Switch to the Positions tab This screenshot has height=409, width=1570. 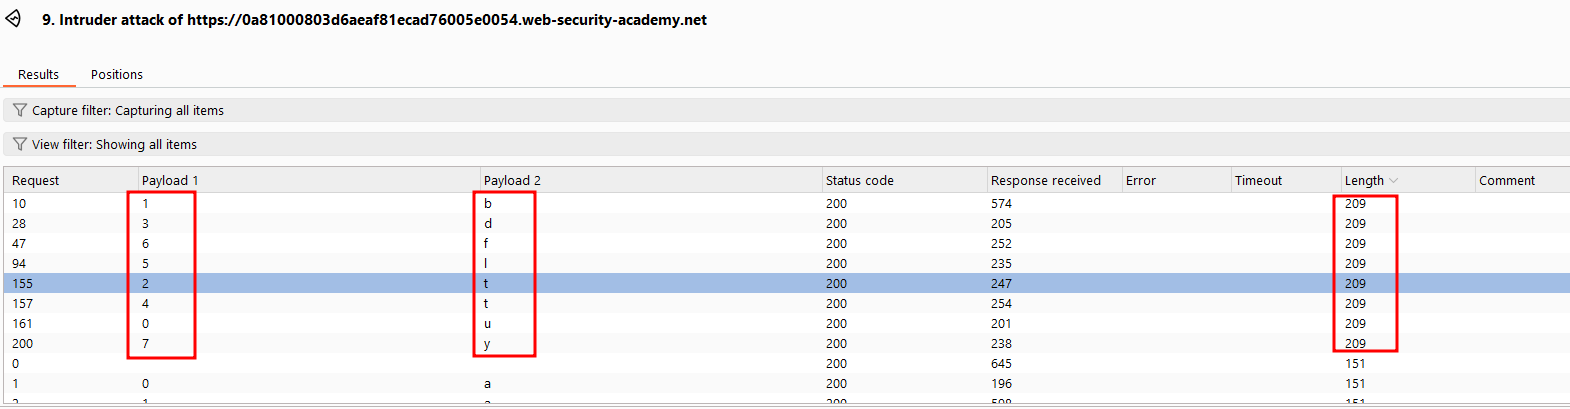point(117,74)
